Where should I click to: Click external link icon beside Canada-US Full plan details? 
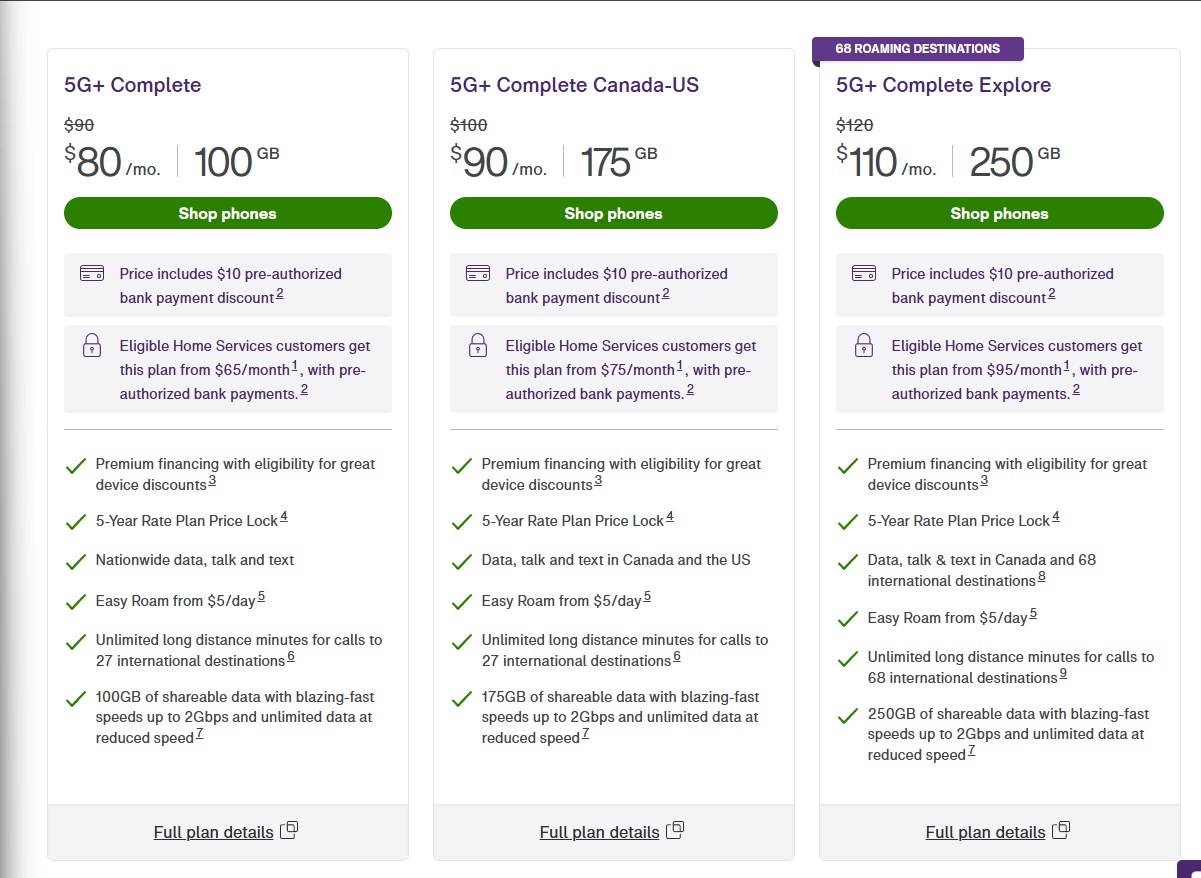[x=676, y=830]
